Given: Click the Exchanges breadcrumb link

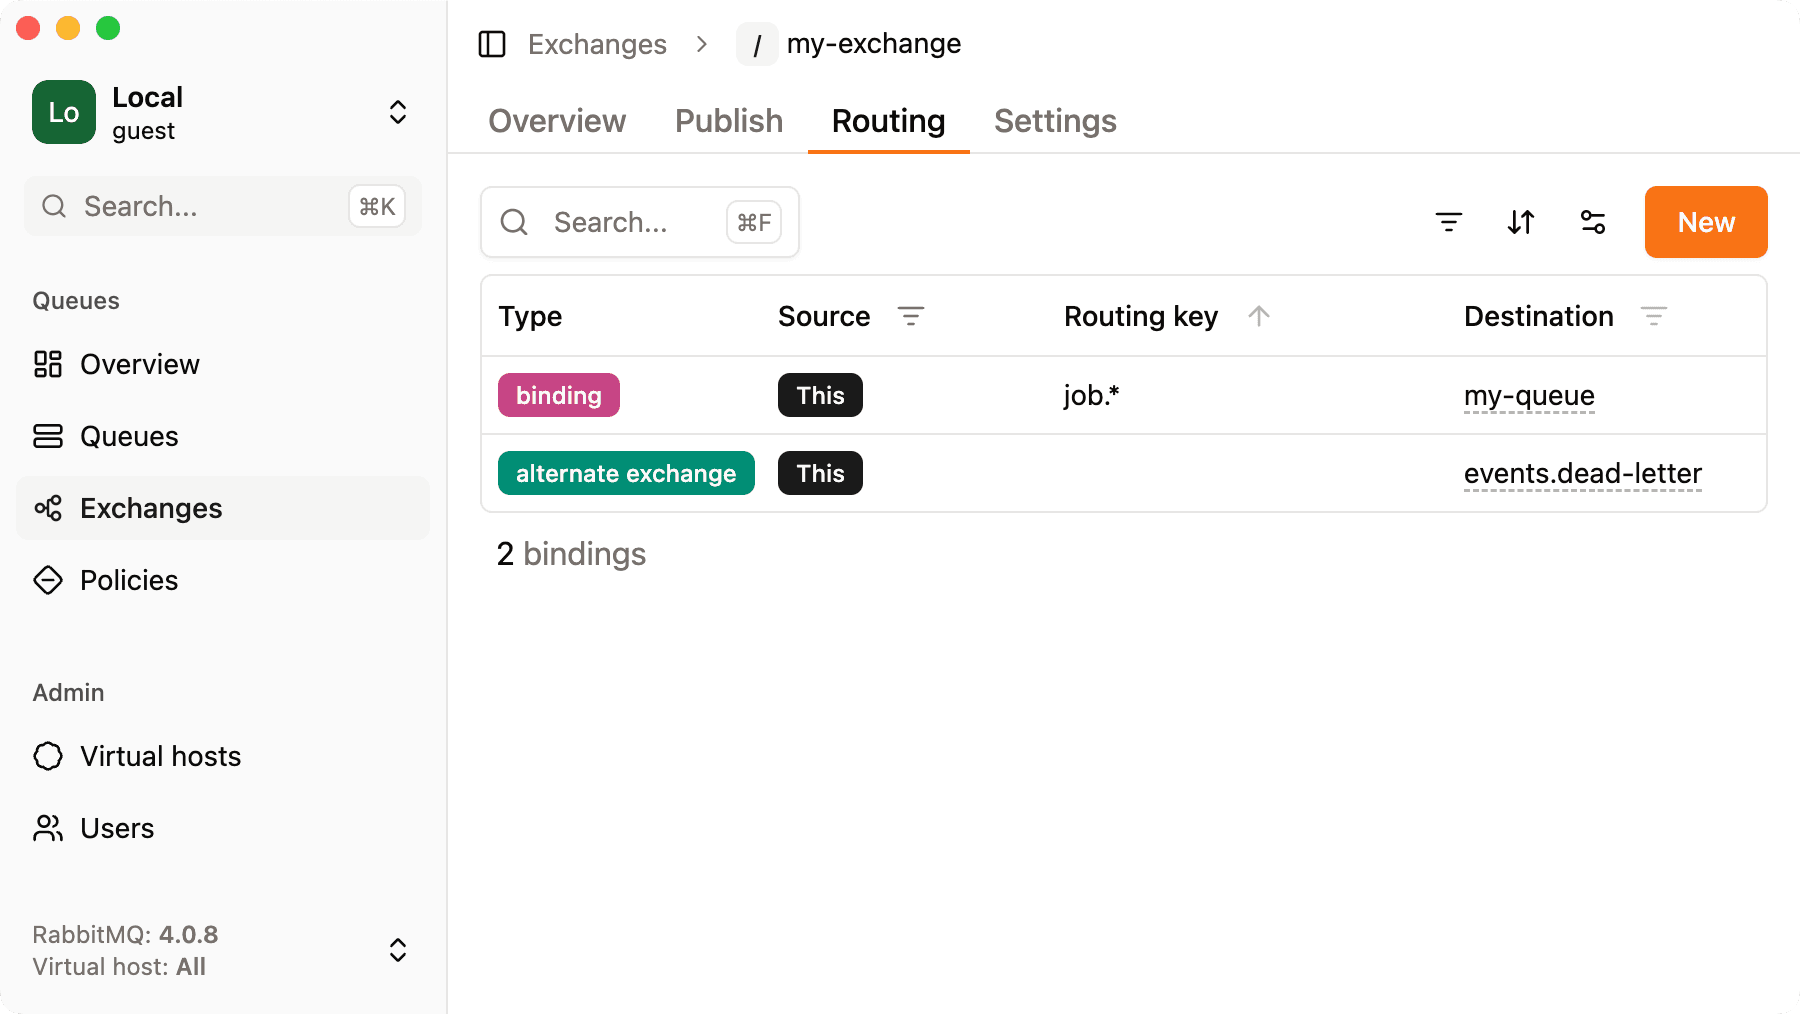Looking at the screenshot, I should (597, 44).
